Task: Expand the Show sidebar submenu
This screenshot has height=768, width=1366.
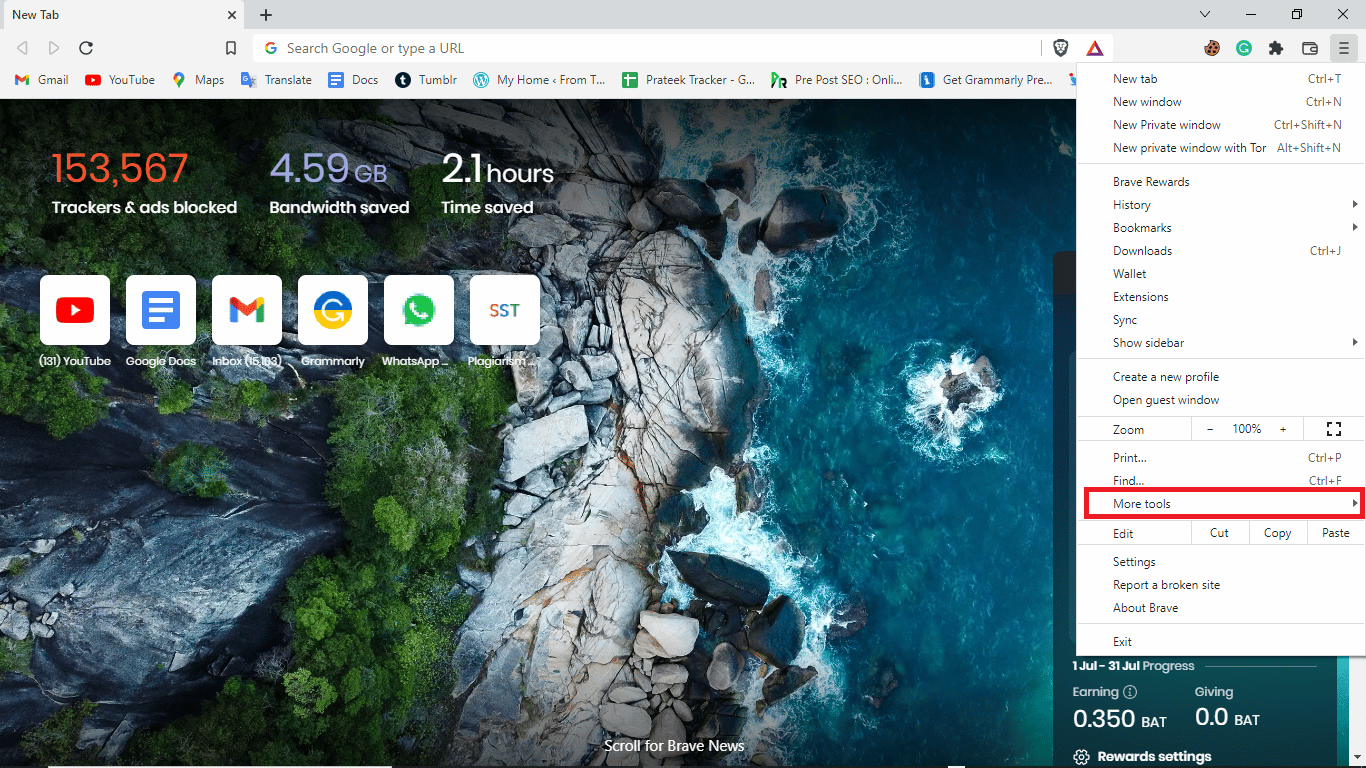Action: pos(1221,343)
